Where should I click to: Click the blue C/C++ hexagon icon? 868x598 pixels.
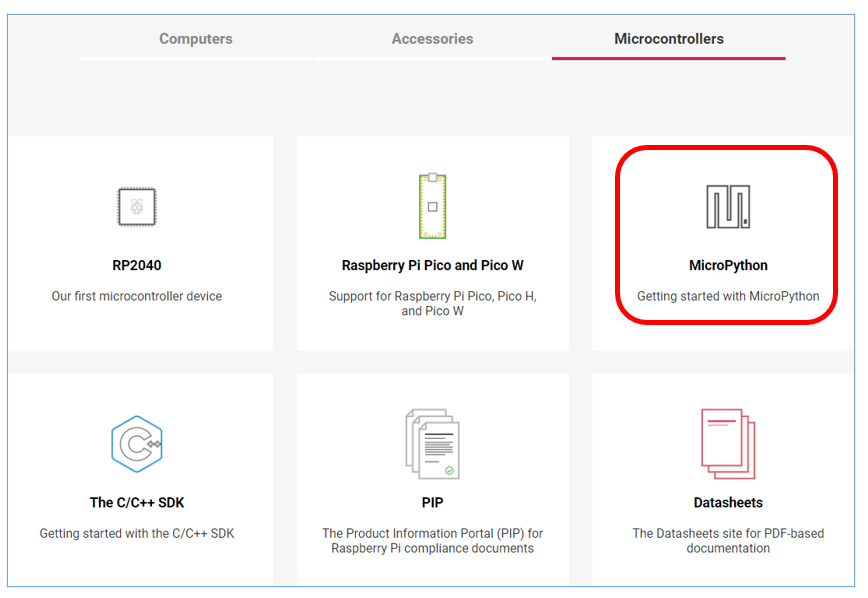click(x=137, y=444)
